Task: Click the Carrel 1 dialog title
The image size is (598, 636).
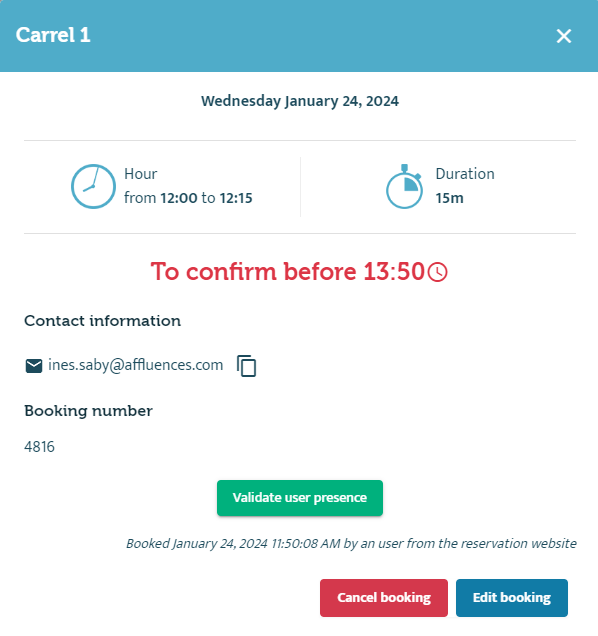Action: click(x=53, y=35)
